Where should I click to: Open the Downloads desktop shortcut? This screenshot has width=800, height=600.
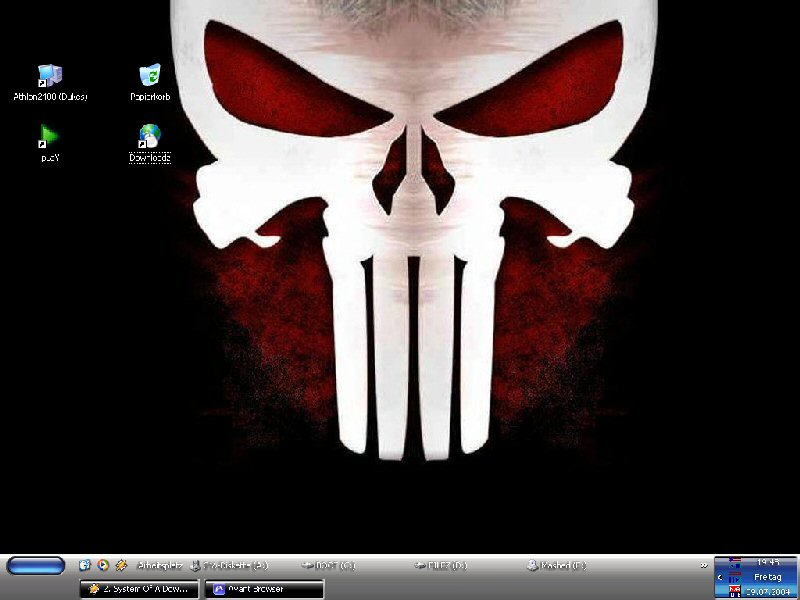click(x=149, y=143)
